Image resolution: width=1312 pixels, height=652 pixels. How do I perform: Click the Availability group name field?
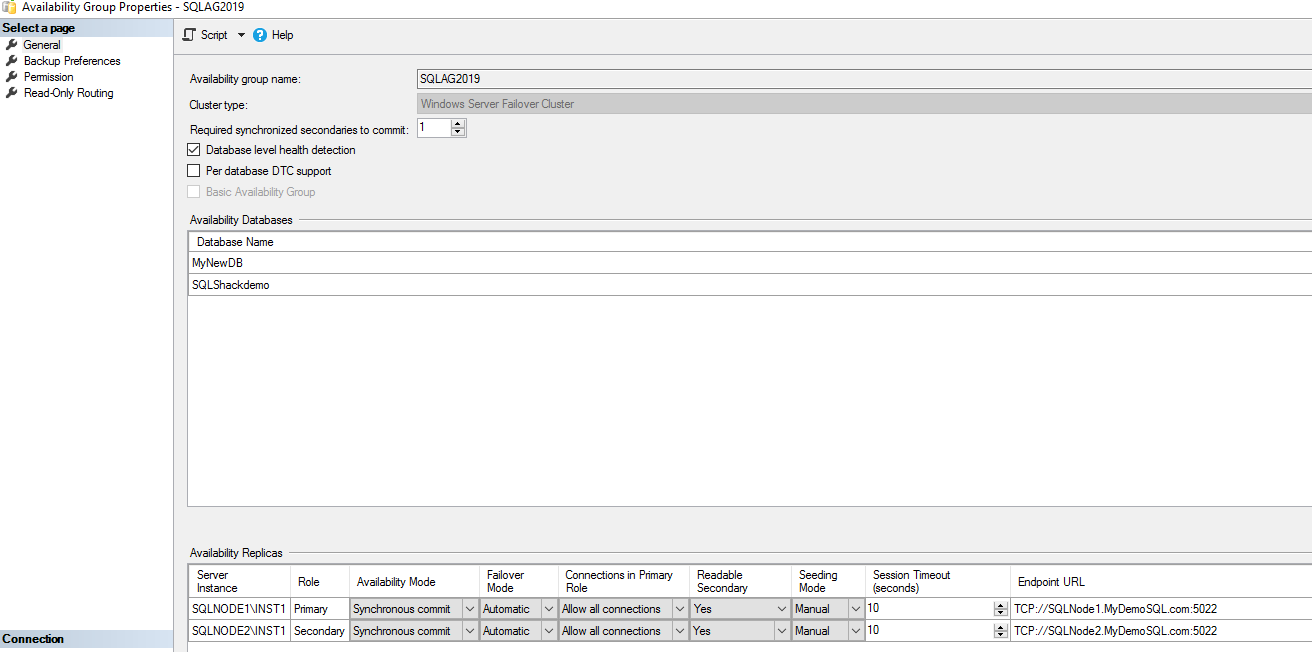(864, 79)
